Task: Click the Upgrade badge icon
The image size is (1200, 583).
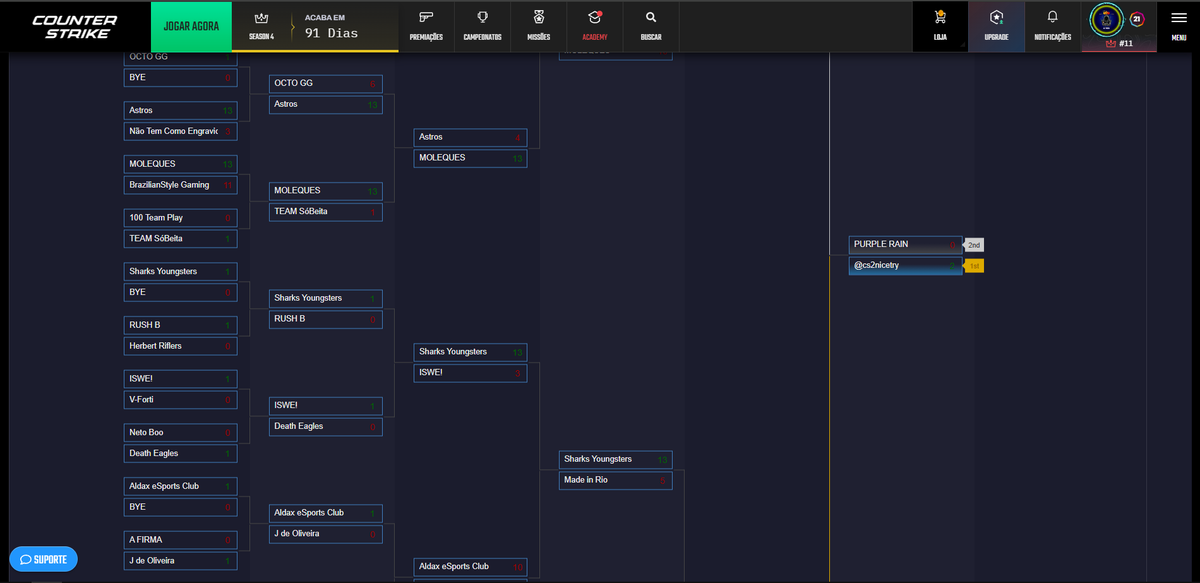Action: (x=996, y=26)
